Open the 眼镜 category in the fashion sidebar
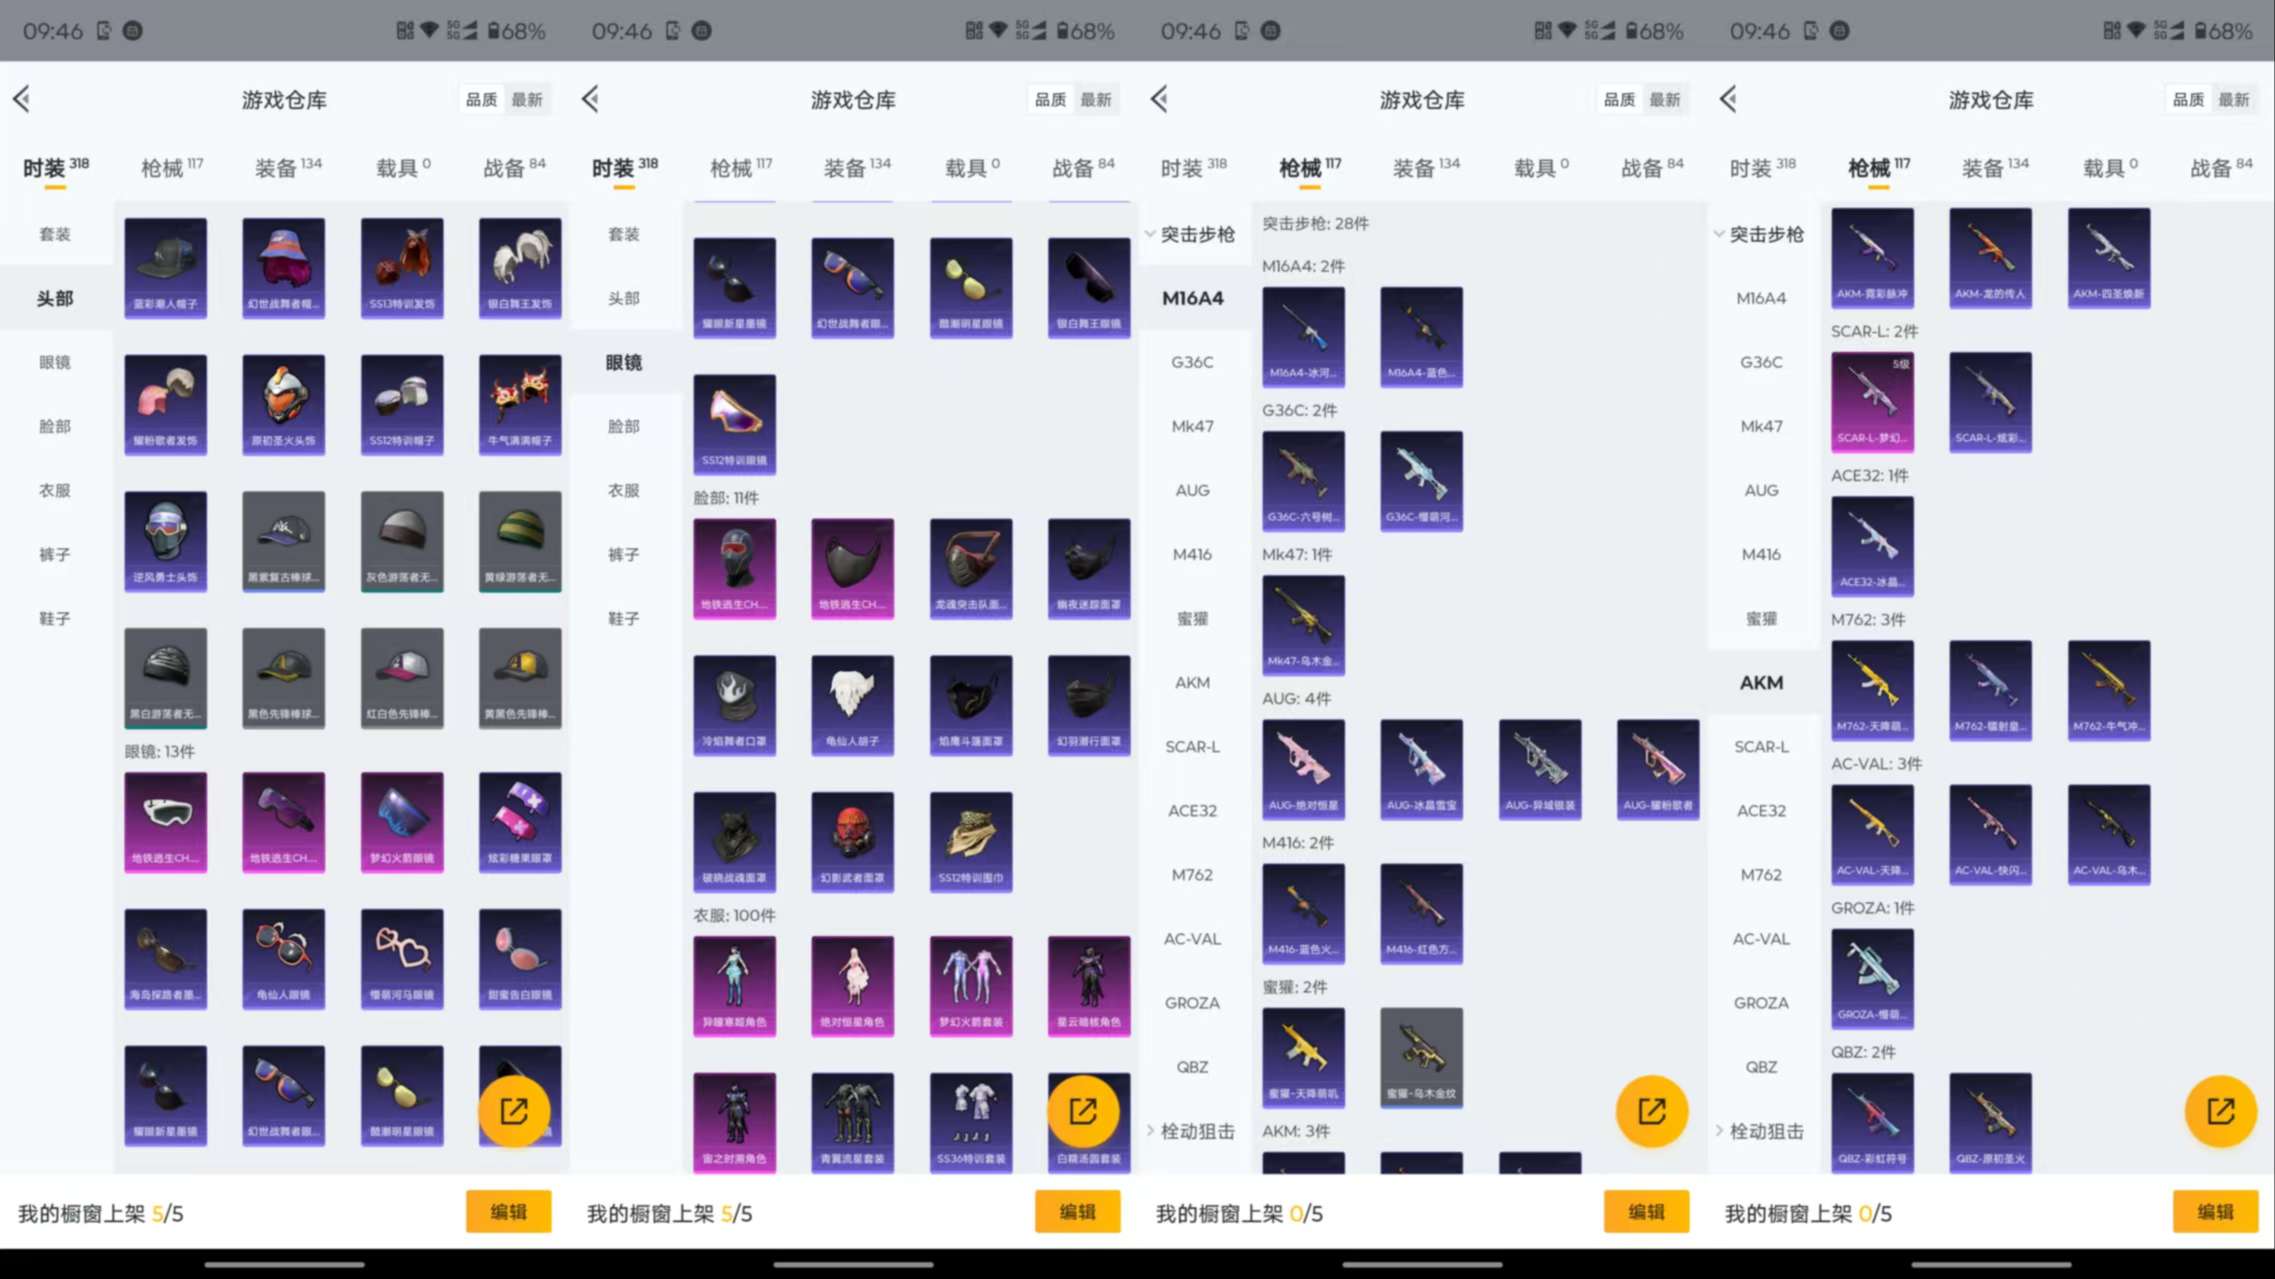The width and height of the screenshot is (2275, 1279). (56, 362)
